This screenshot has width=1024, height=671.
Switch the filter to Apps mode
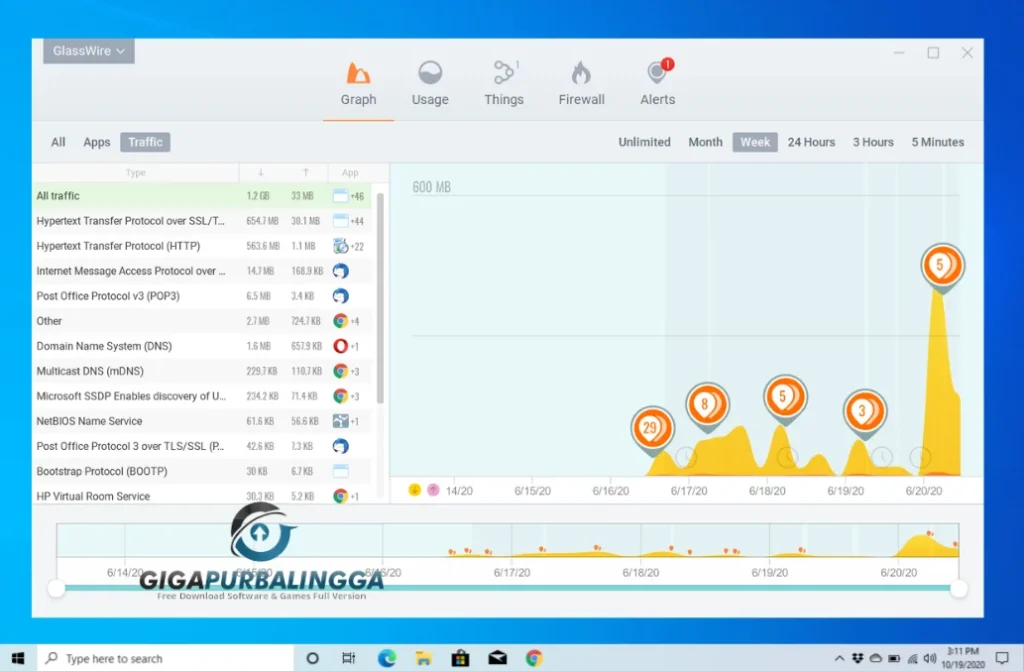point(96,142)
